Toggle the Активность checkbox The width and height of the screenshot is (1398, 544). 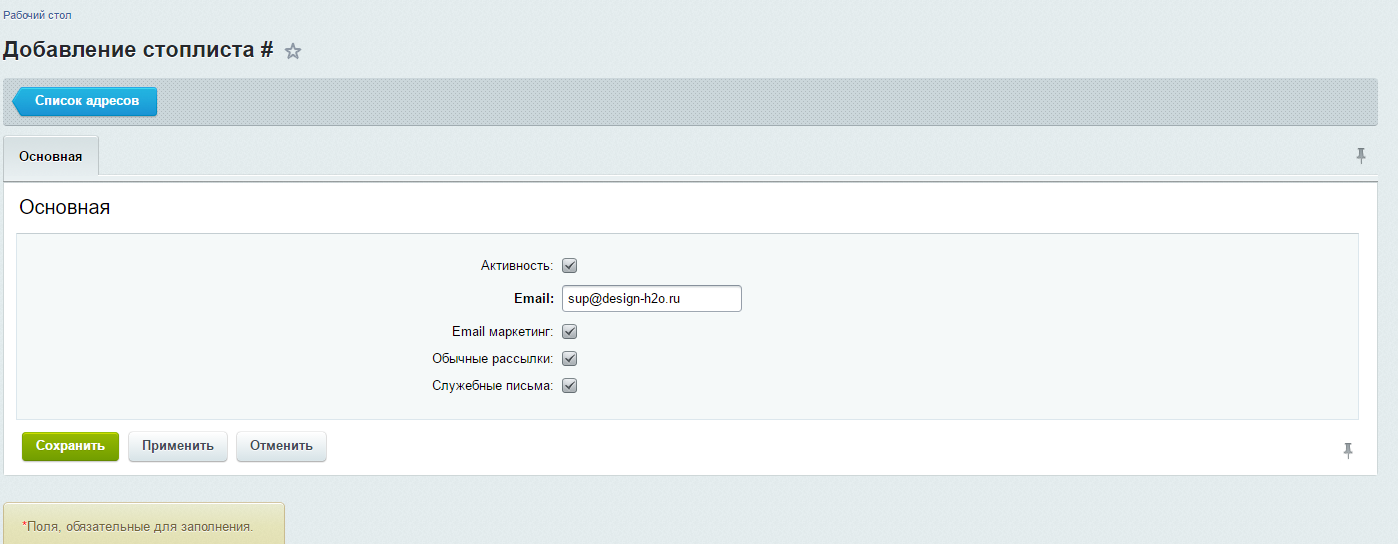tap(570, 266)
